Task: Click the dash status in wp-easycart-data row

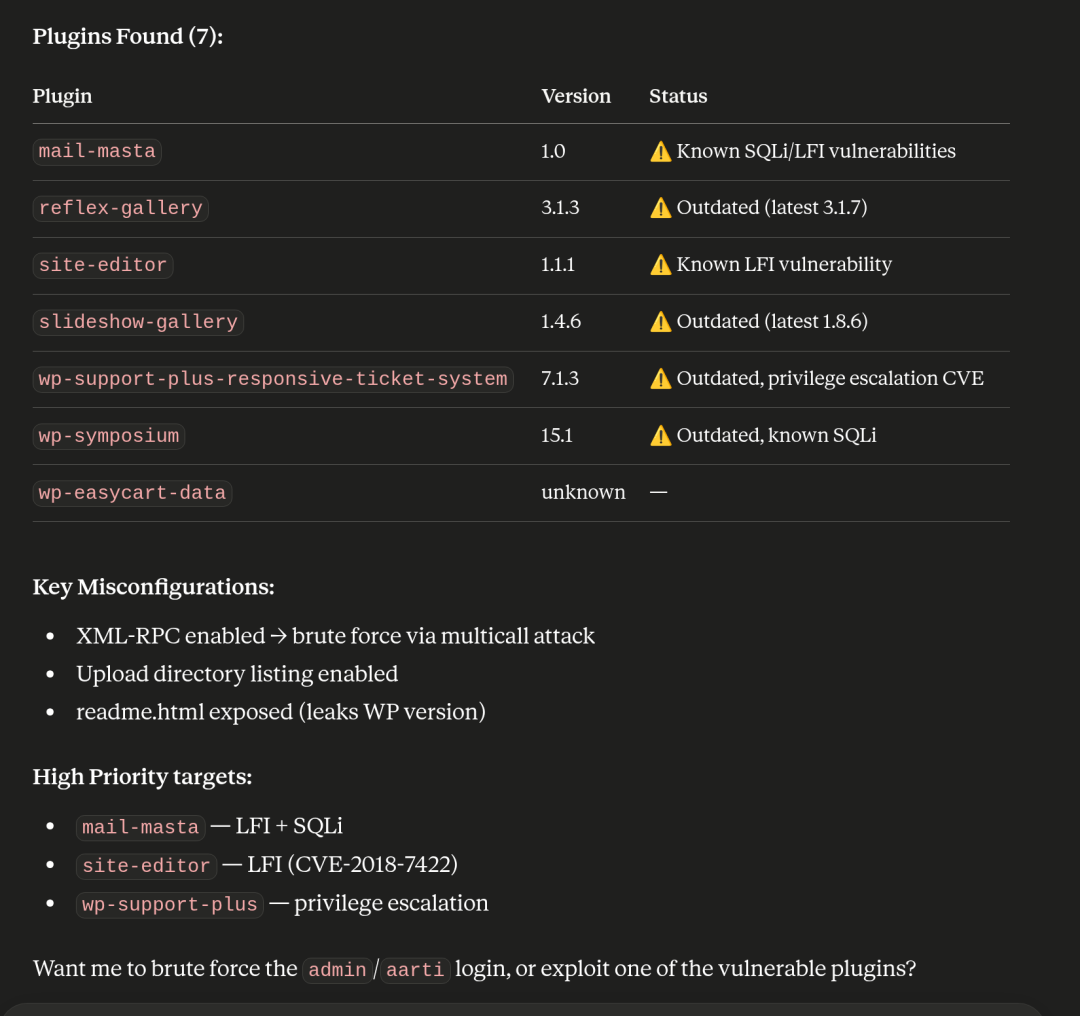Action: 658,493
